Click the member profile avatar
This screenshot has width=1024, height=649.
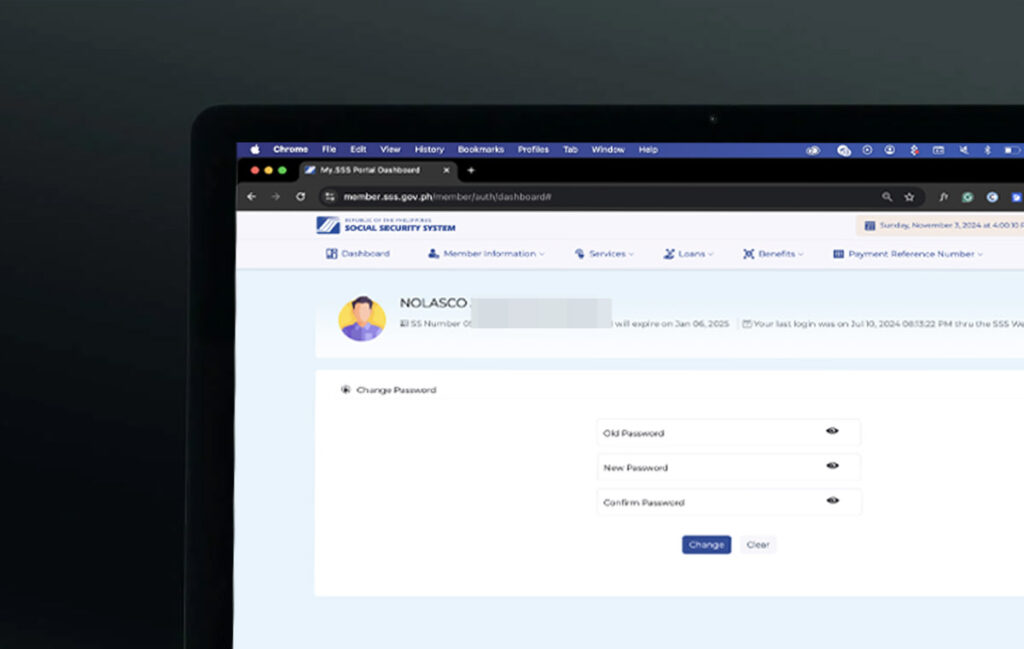pyautogui.click(x=362, y=319)
